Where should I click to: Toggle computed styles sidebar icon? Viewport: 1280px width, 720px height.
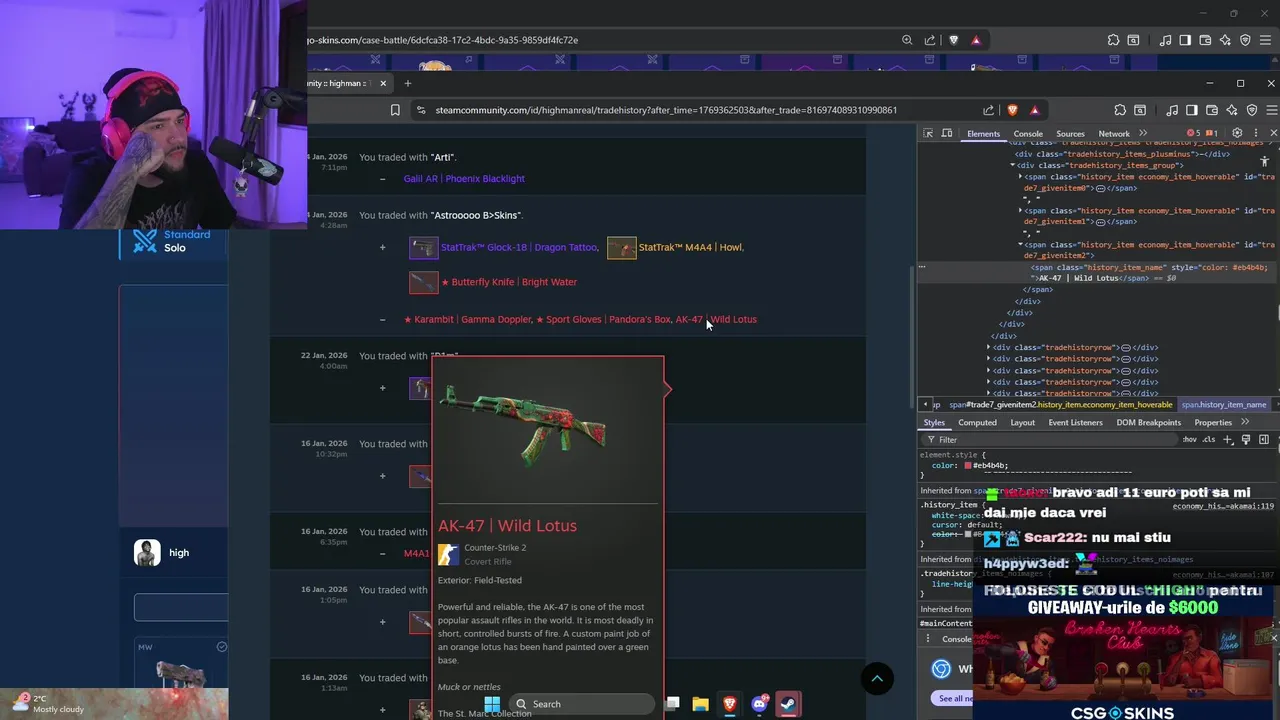pos(1264,439)
